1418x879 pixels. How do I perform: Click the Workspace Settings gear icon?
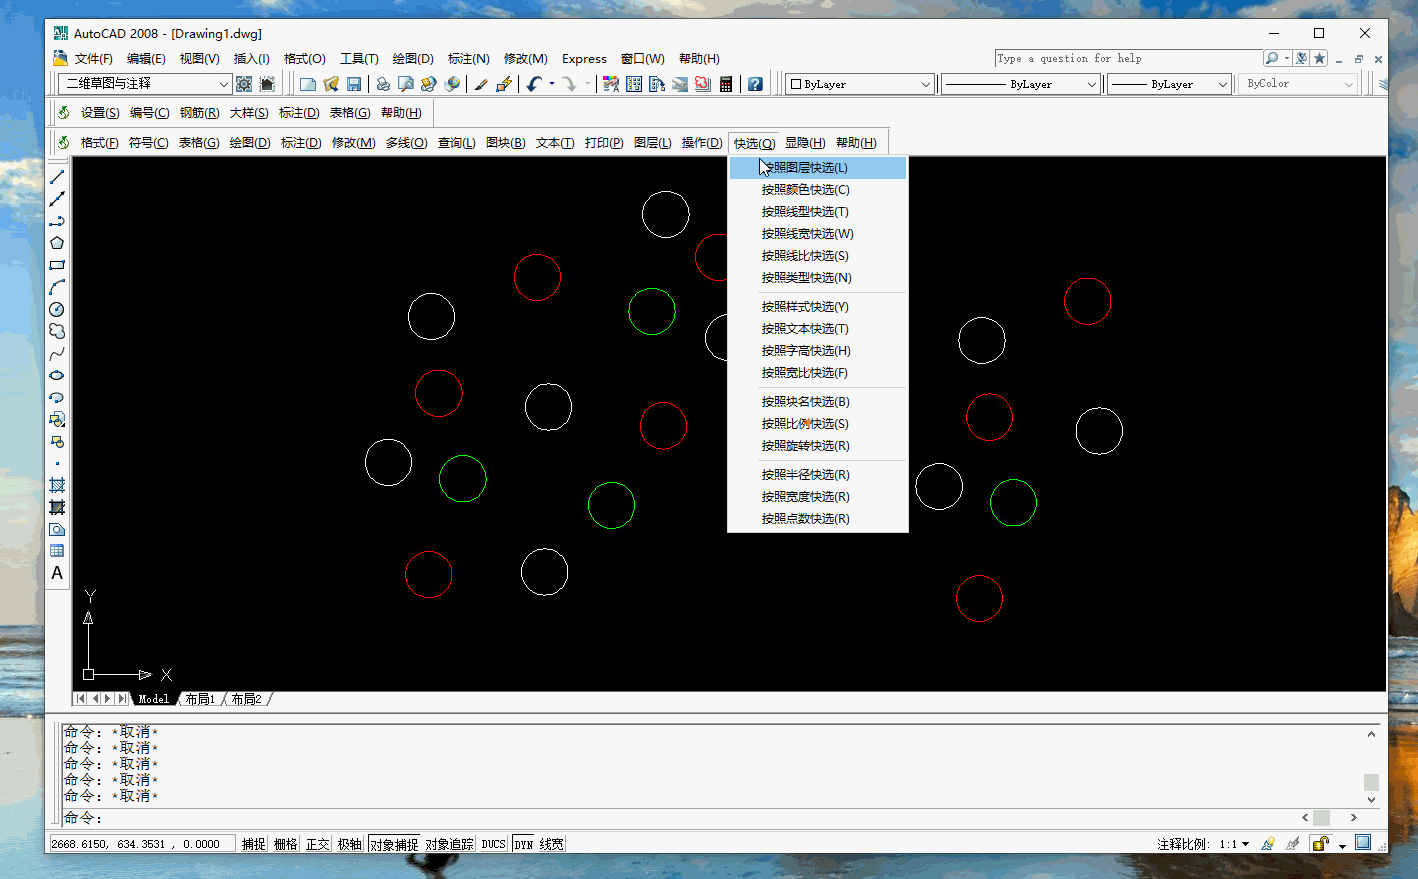pyautogui.click(x=244, y=84)
